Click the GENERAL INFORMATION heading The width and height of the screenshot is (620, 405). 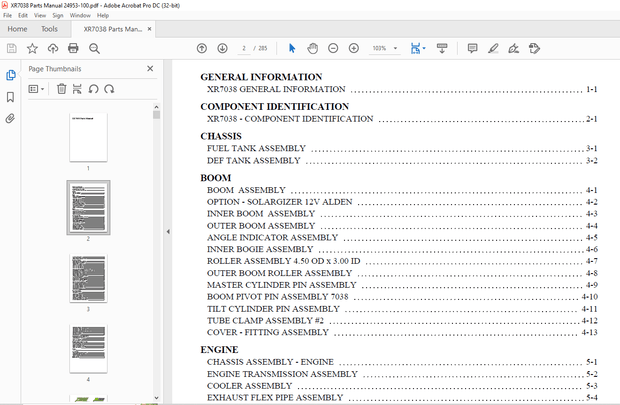(261, 77)
